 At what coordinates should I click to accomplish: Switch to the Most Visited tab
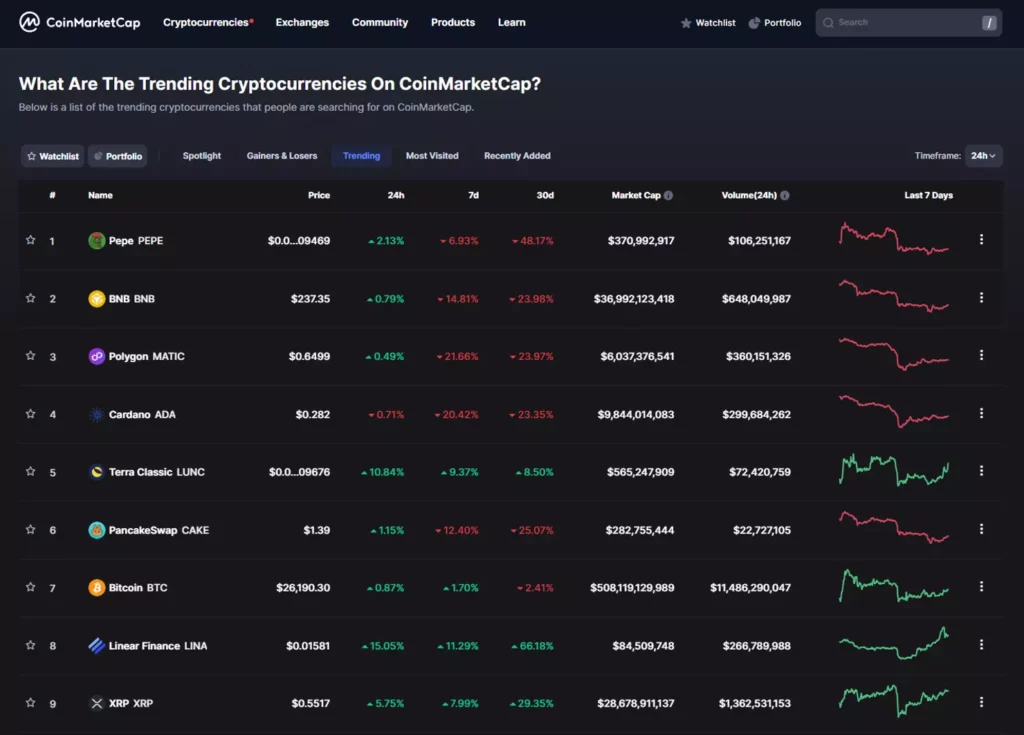431,156
